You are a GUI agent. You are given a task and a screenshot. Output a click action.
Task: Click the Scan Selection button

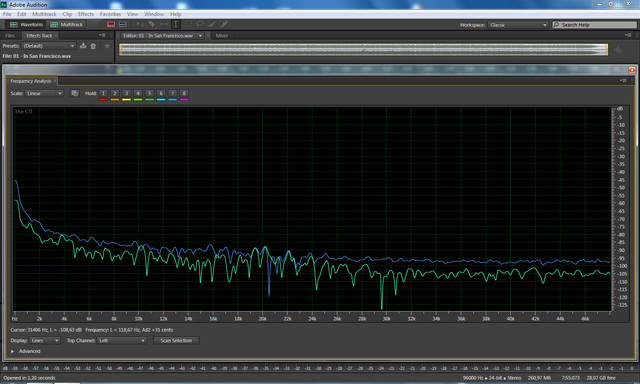176,340
